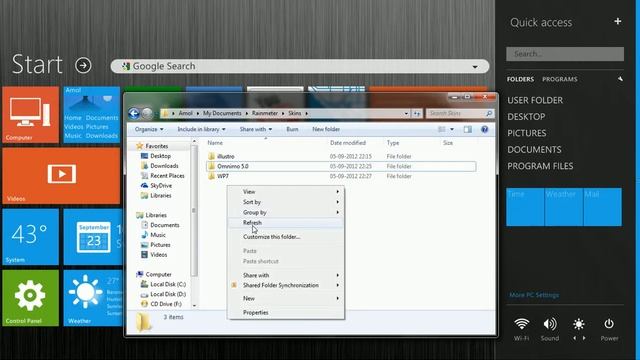Expand the Sort by submenu
Screen dimensions: 640x360
point(286,202)
